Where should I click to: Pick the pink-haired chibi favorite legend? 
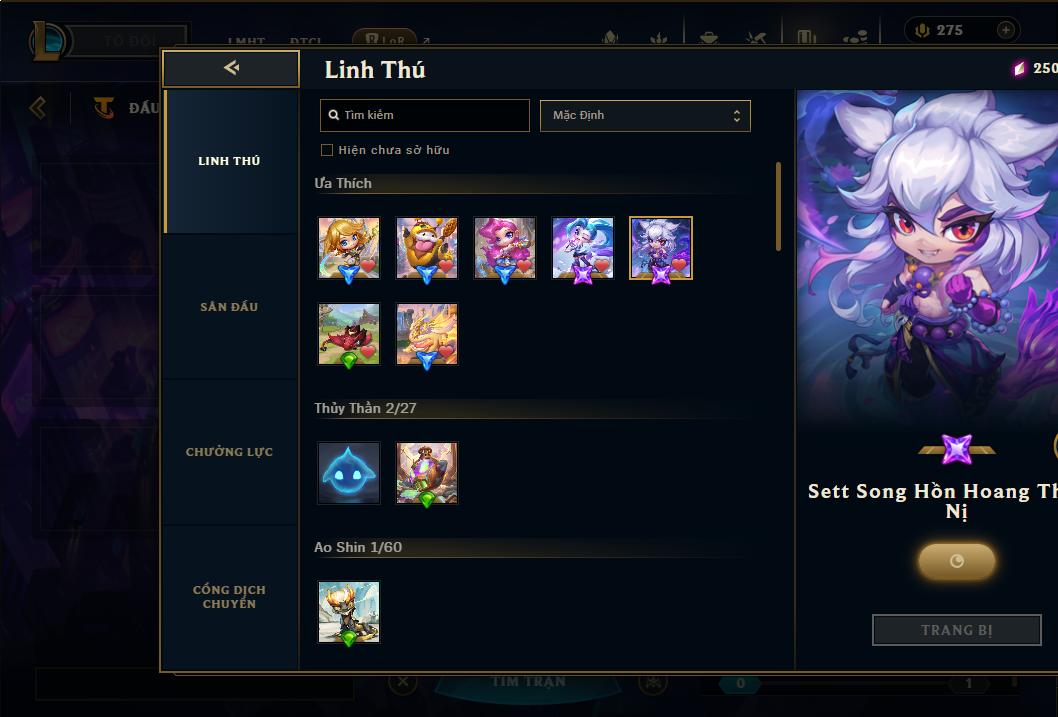tap(505, 248)
